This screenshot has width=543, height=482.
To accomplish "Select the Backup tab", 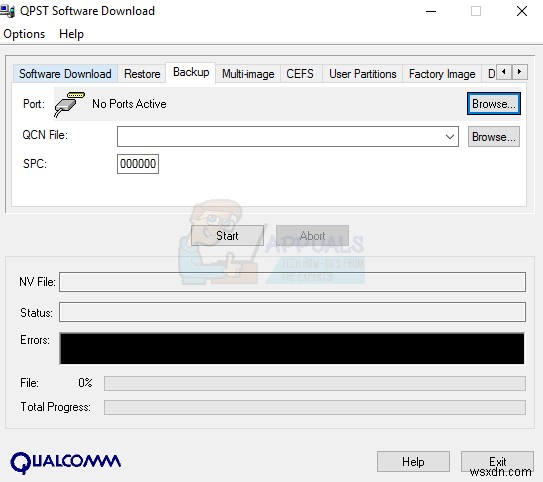I will point(191,72).
